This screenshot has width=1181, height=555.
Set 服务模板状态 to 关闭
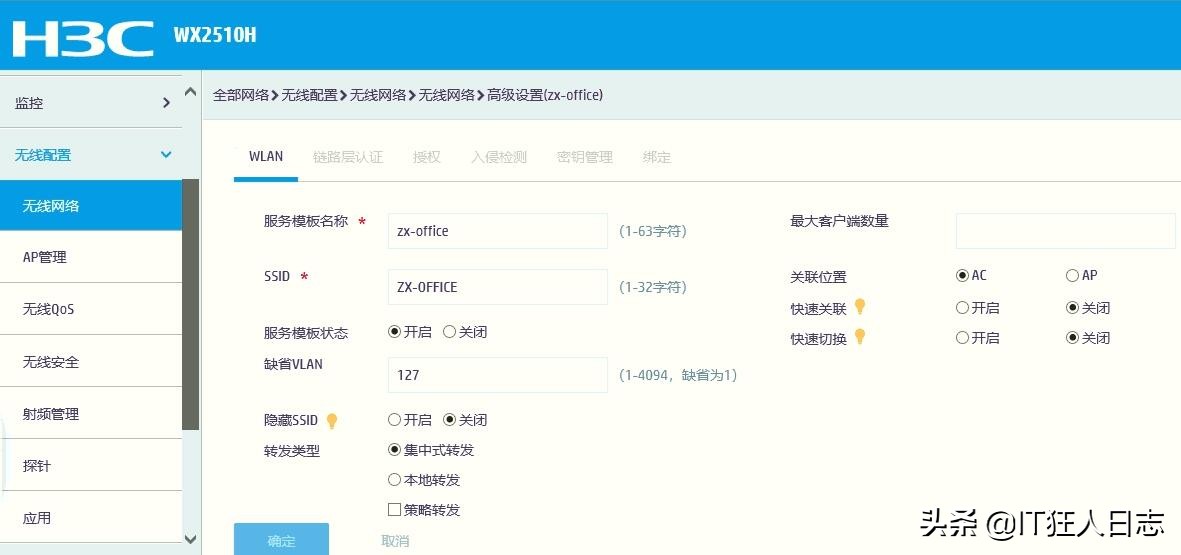point(450,332)
